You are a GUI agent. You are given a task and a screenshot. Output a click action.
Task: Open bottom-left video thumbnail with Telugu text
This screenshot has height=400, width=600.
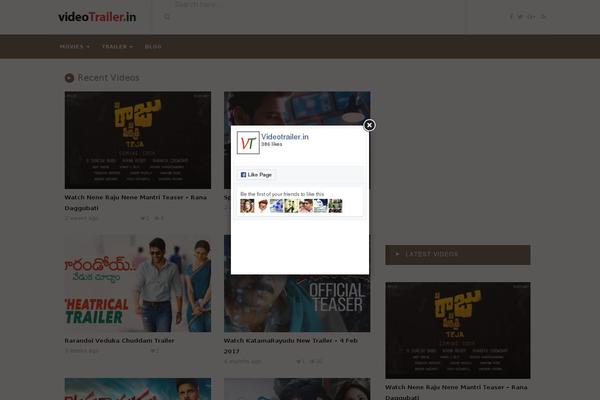click(138, 389)
